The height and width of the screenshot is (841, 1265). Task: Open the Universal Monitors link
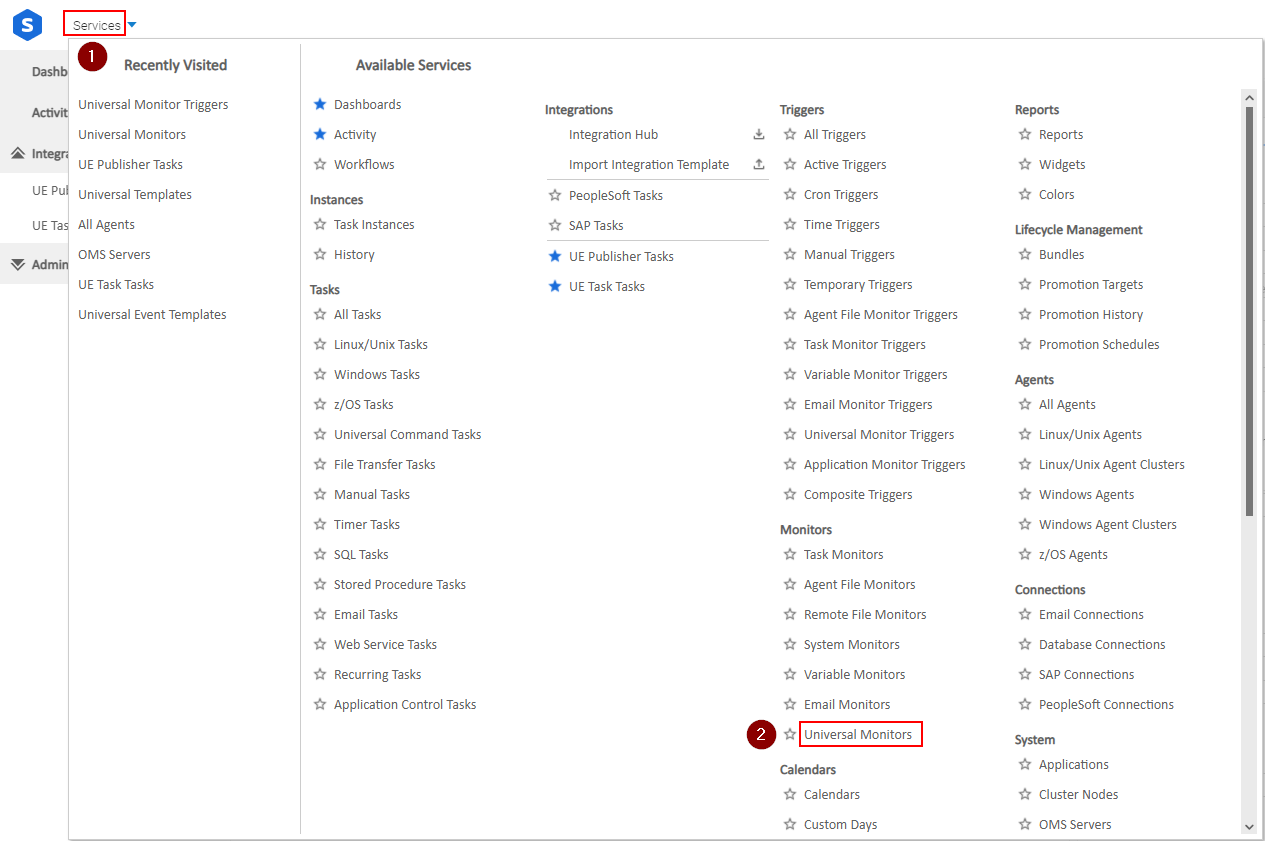tap(858, 735)
